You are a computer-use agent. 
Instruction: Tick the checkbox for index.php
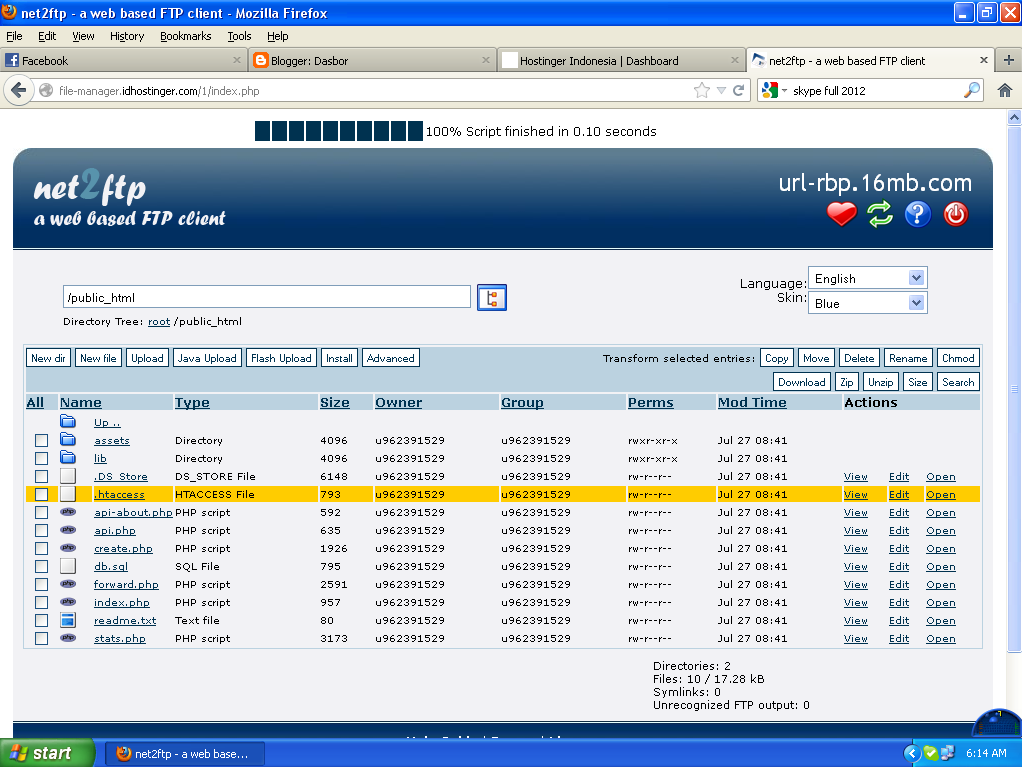[x=41, y=603]
